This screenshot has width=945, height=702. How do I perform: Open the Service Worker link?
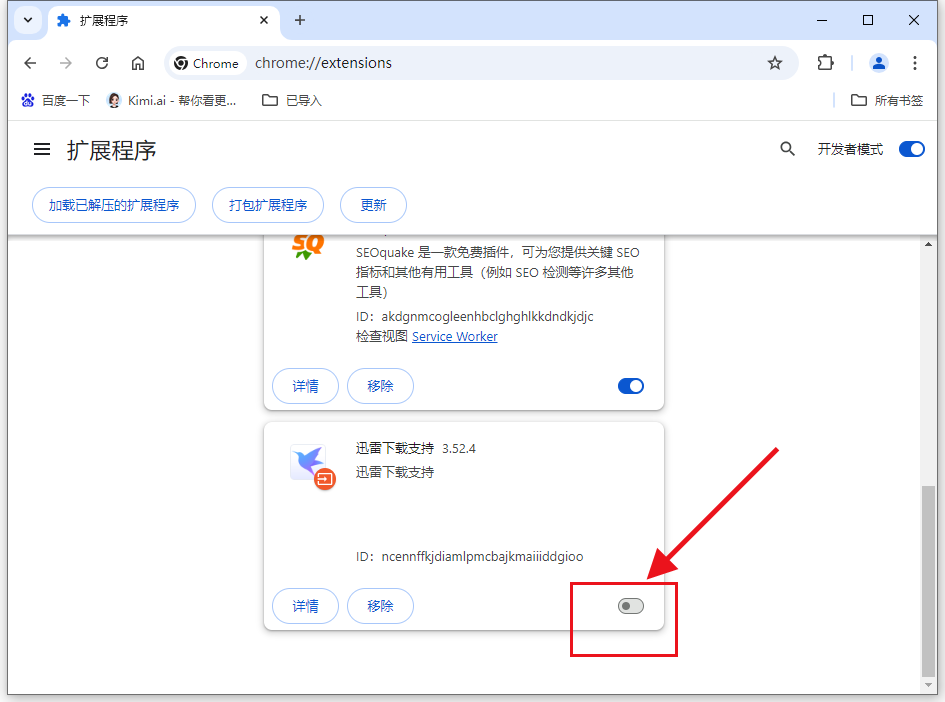(x=454, y=336)
